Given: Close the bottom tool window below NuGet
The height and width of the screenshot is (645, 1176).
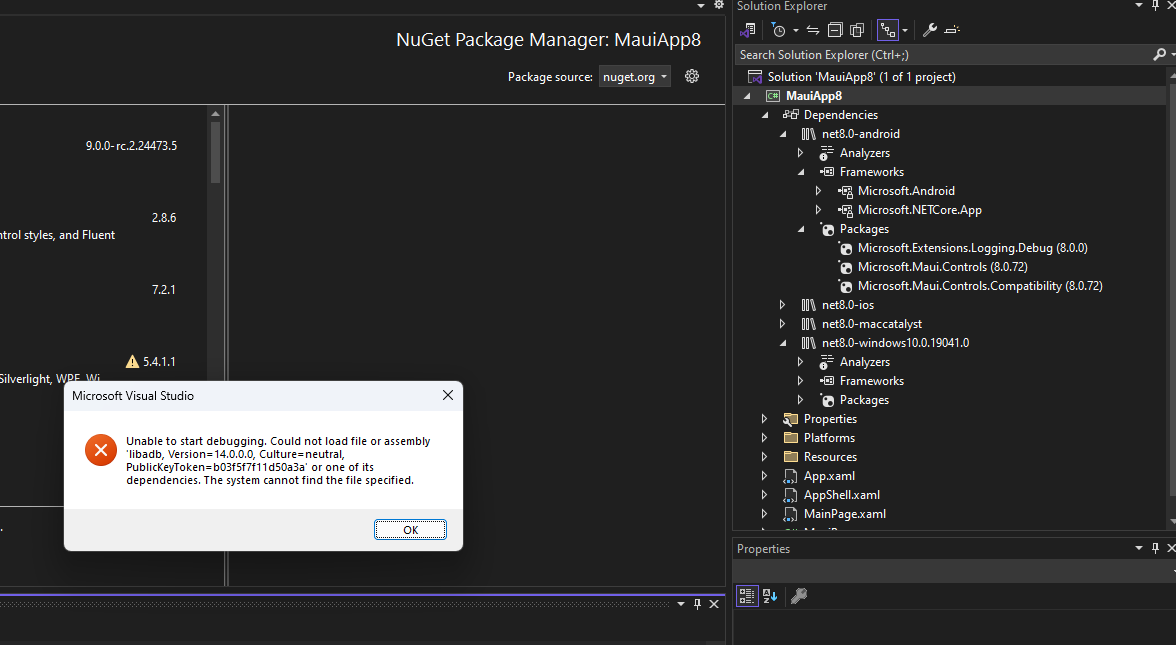Looking at the screenshot, I should click(x=714, y=604).
